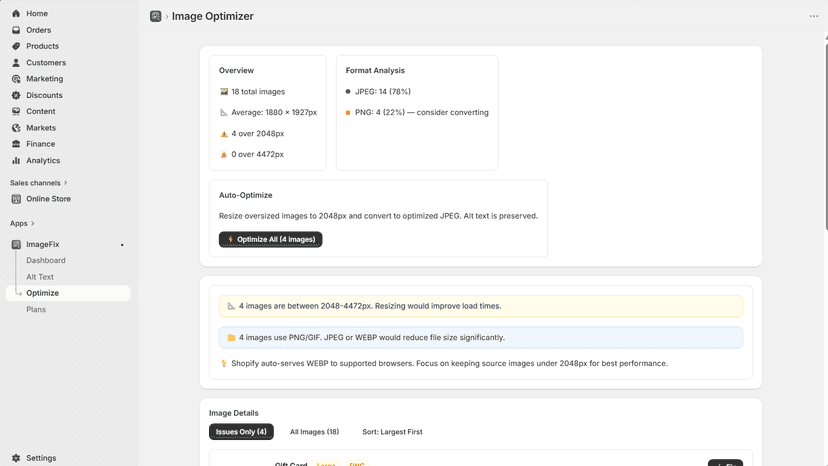Open ImageFix Dashboard sub-item
Screen dimensions: 828x466
coord(46,260)
